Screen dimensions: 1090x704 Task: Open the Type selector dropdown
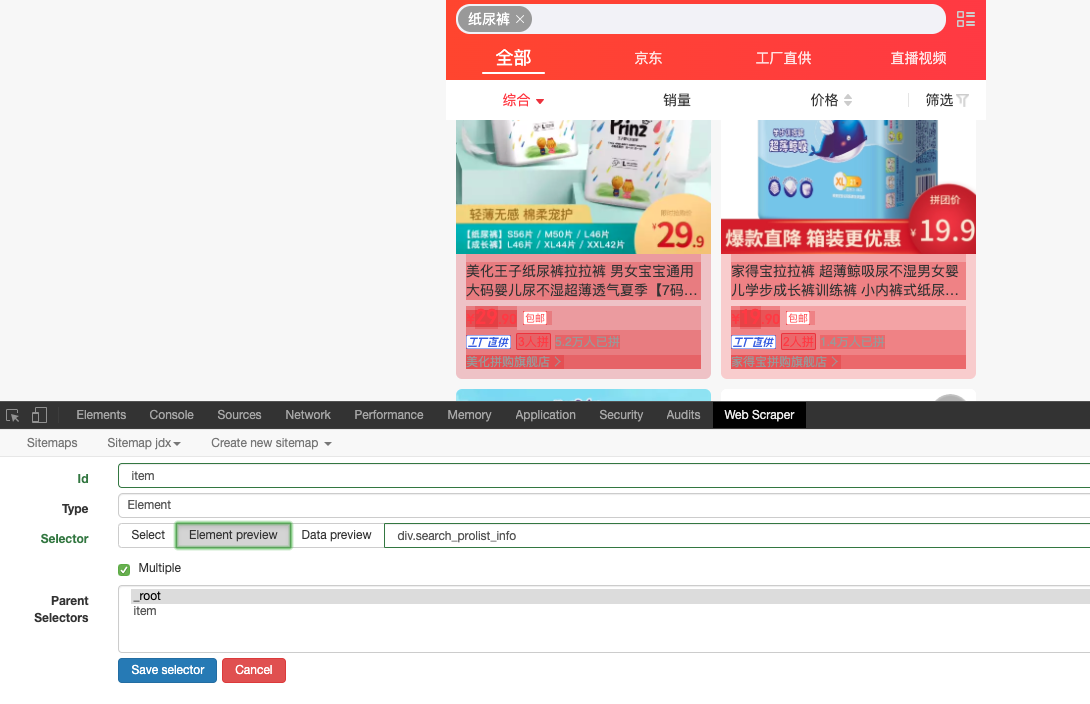tap(604, 505)
